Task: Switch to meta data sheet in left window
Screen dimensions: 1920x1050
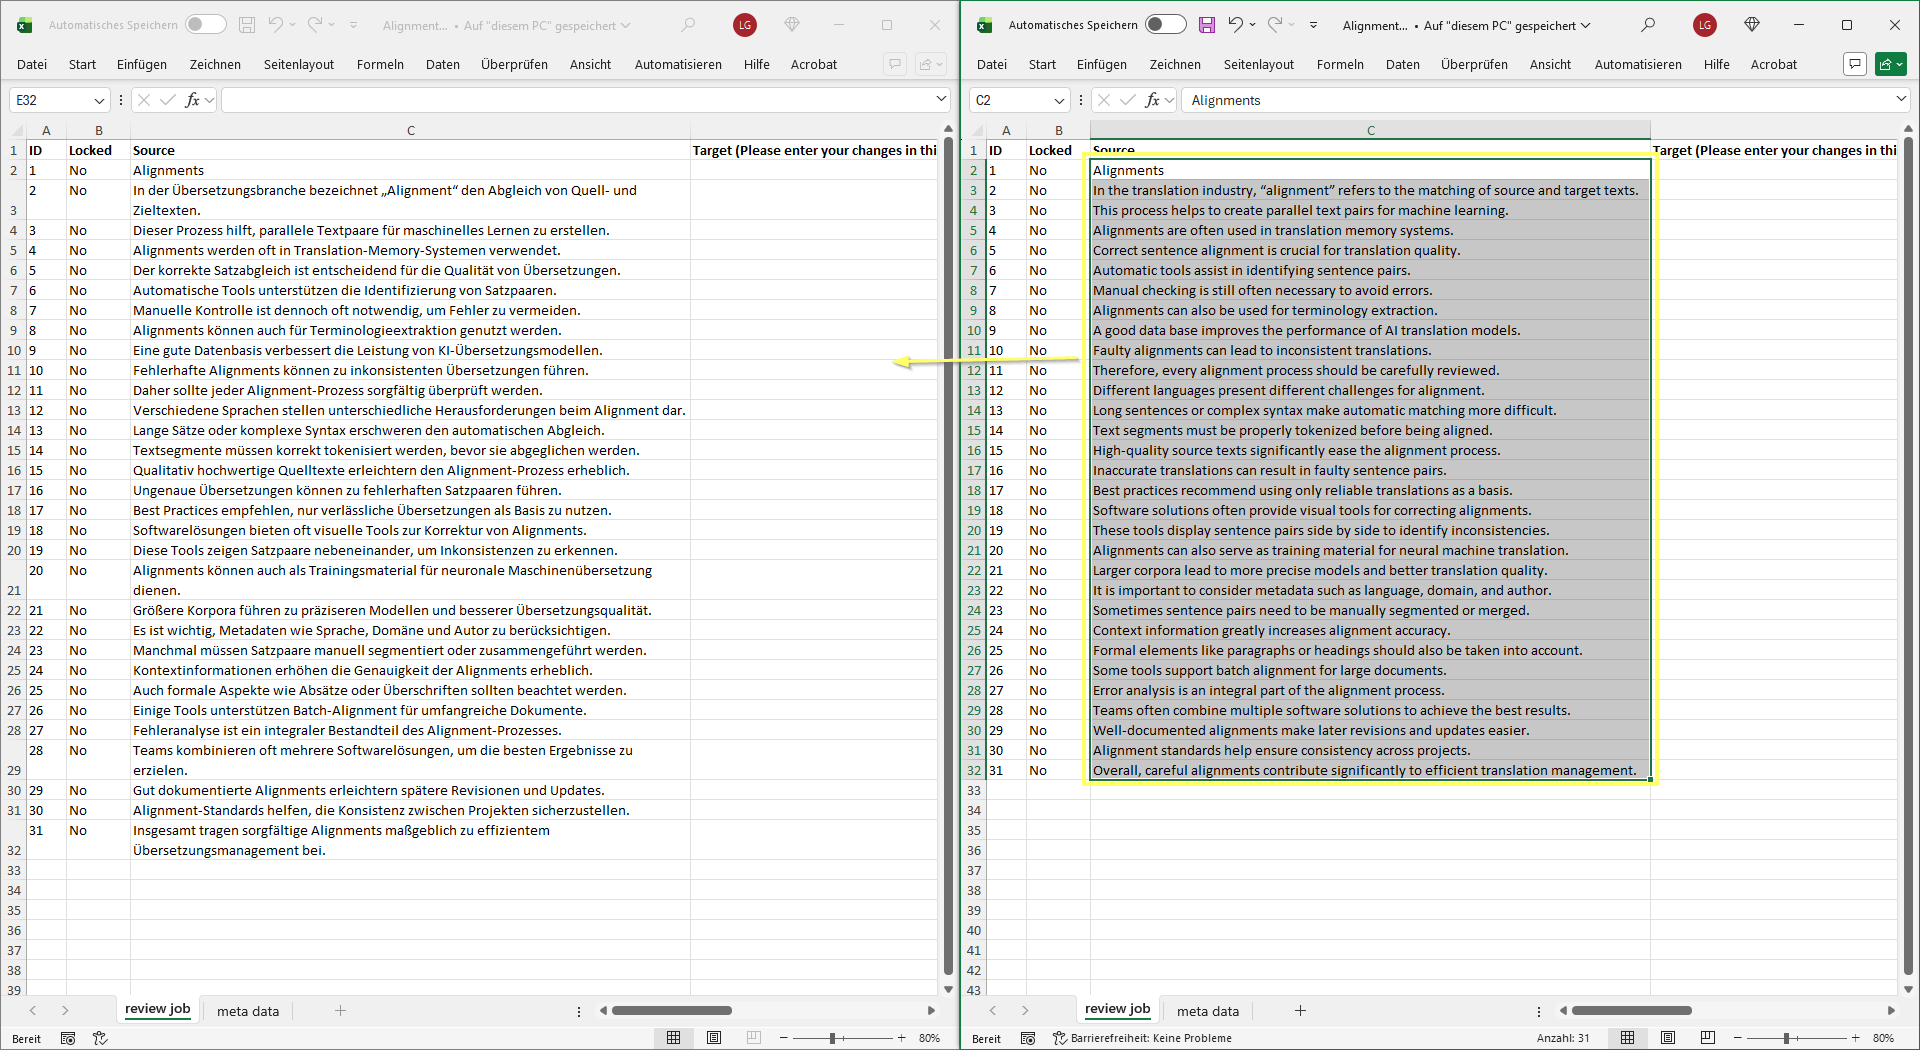Action: [248, 1011]
